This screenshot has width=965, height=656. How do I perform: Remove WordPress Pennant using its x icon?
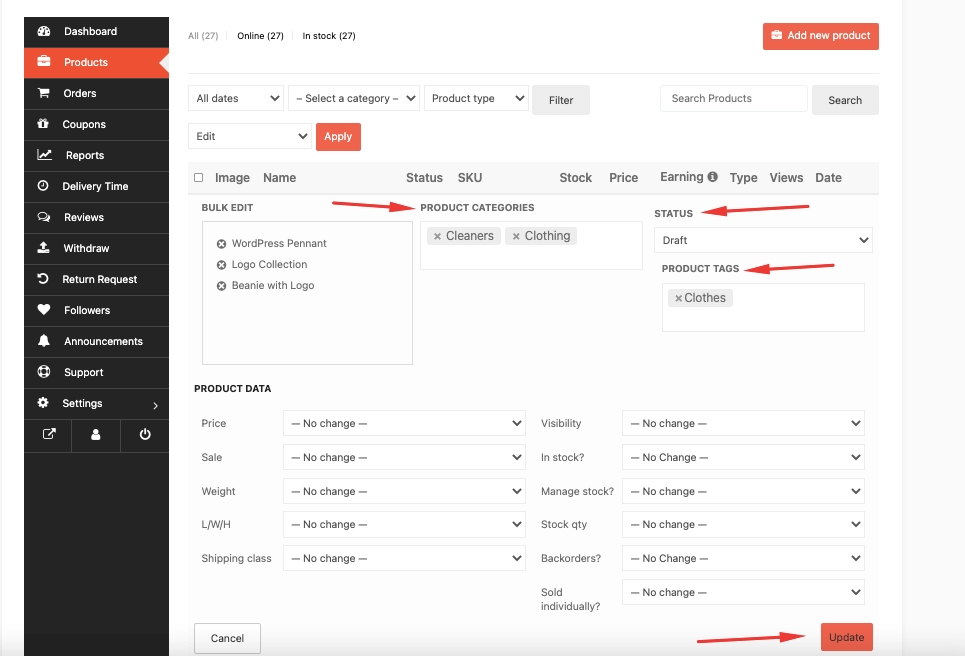point(221,243)
